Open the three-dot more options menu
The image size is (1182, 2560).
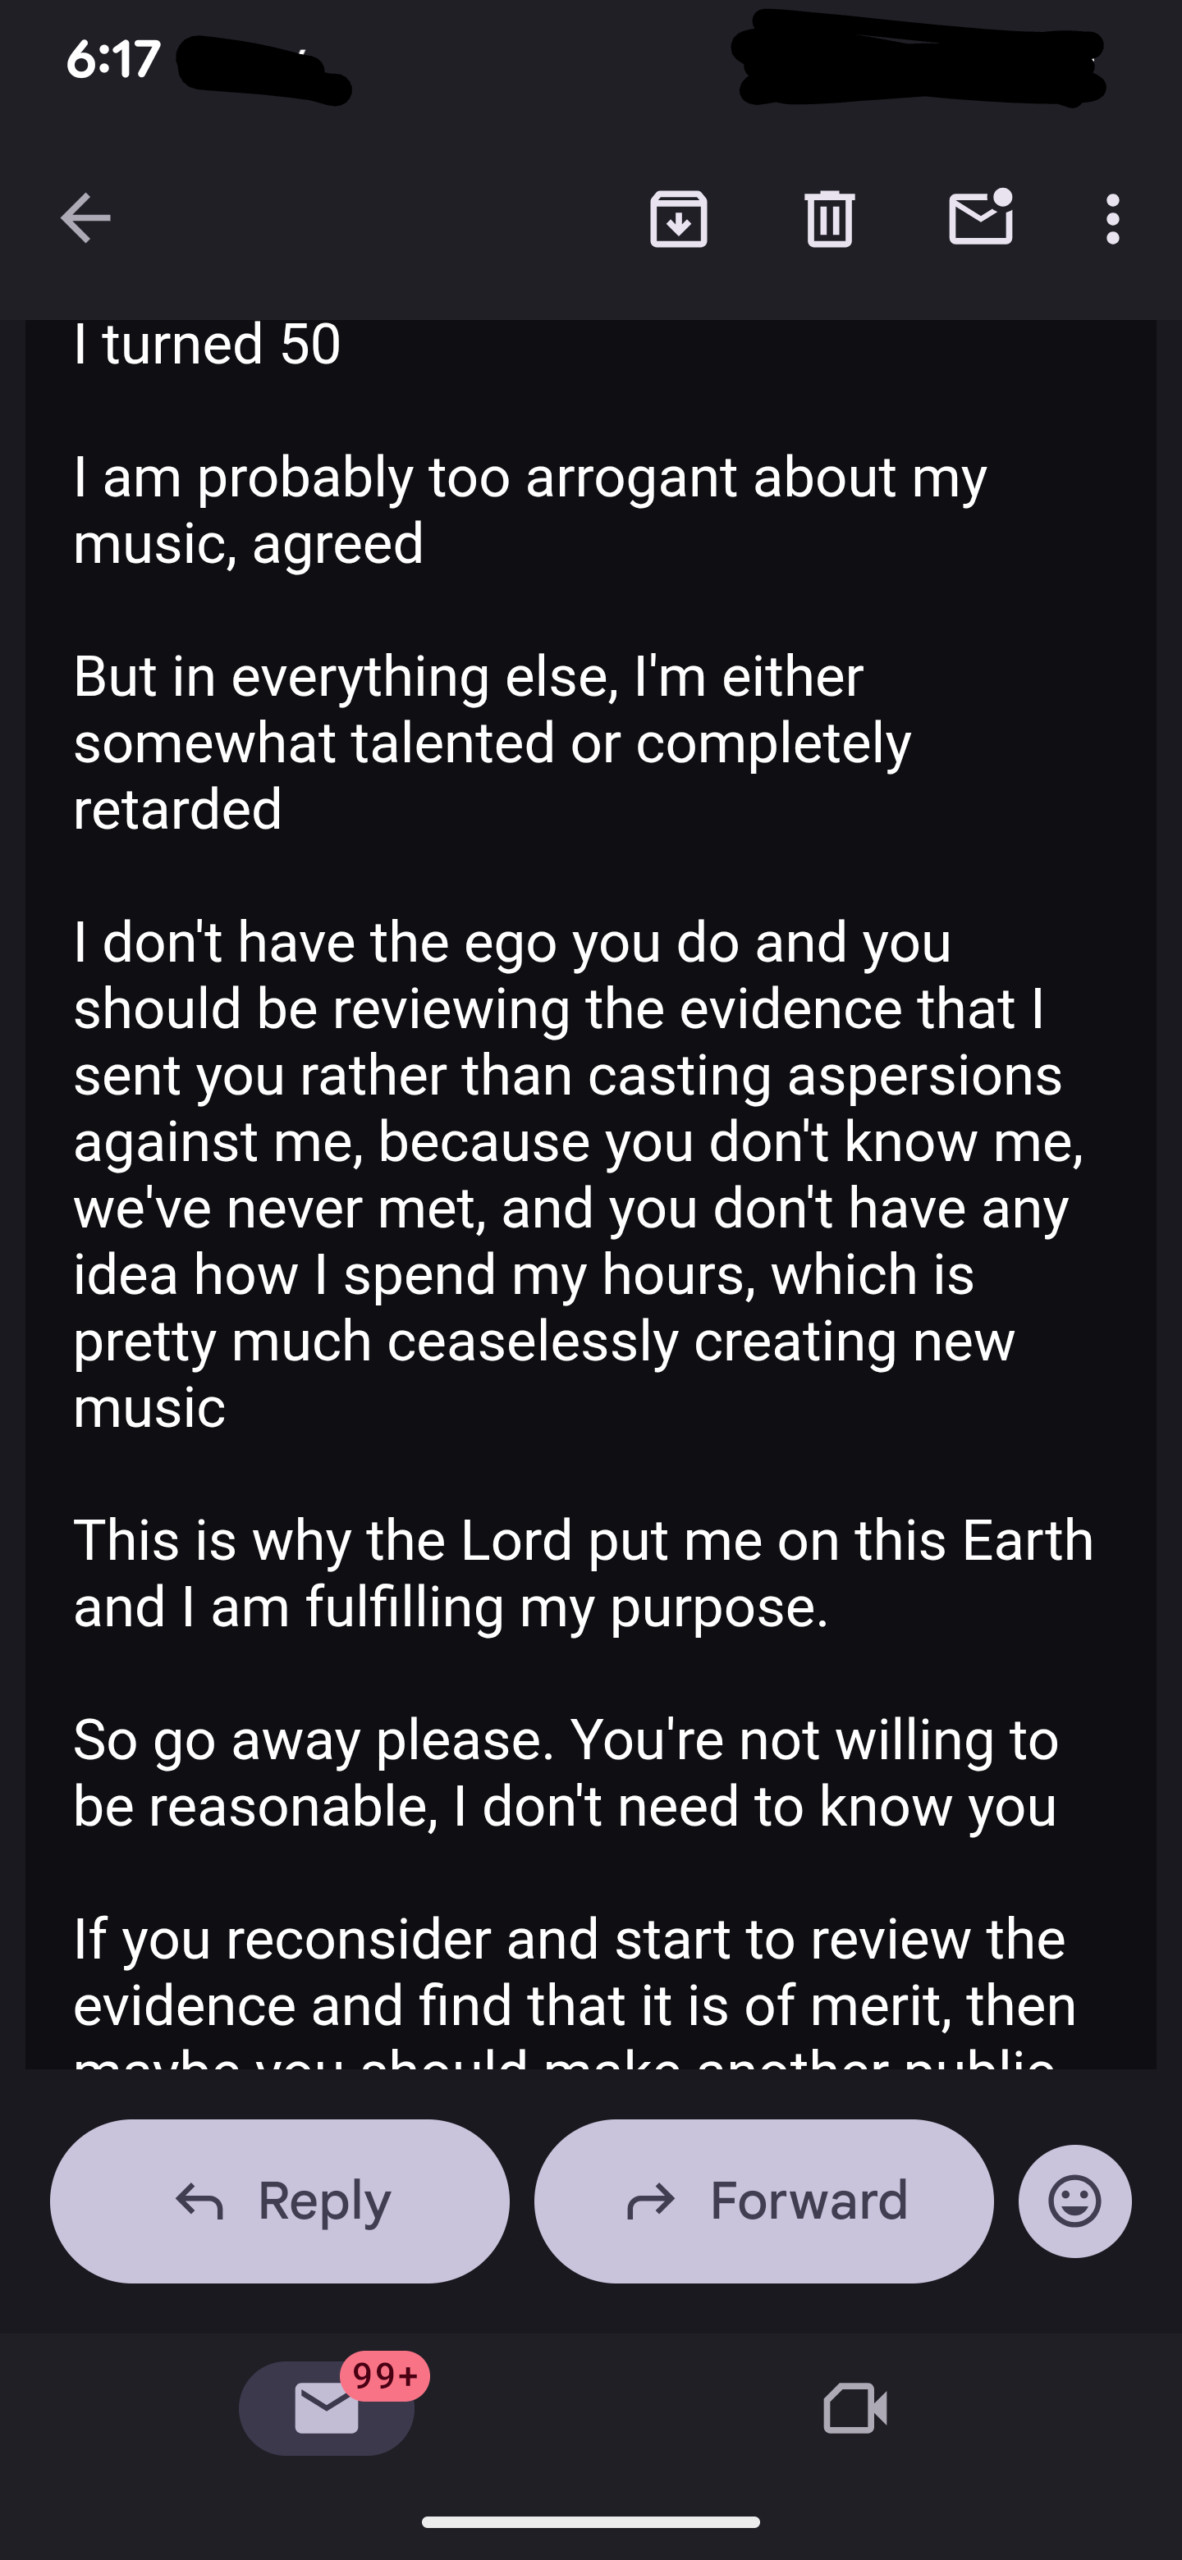point(1112,218)
